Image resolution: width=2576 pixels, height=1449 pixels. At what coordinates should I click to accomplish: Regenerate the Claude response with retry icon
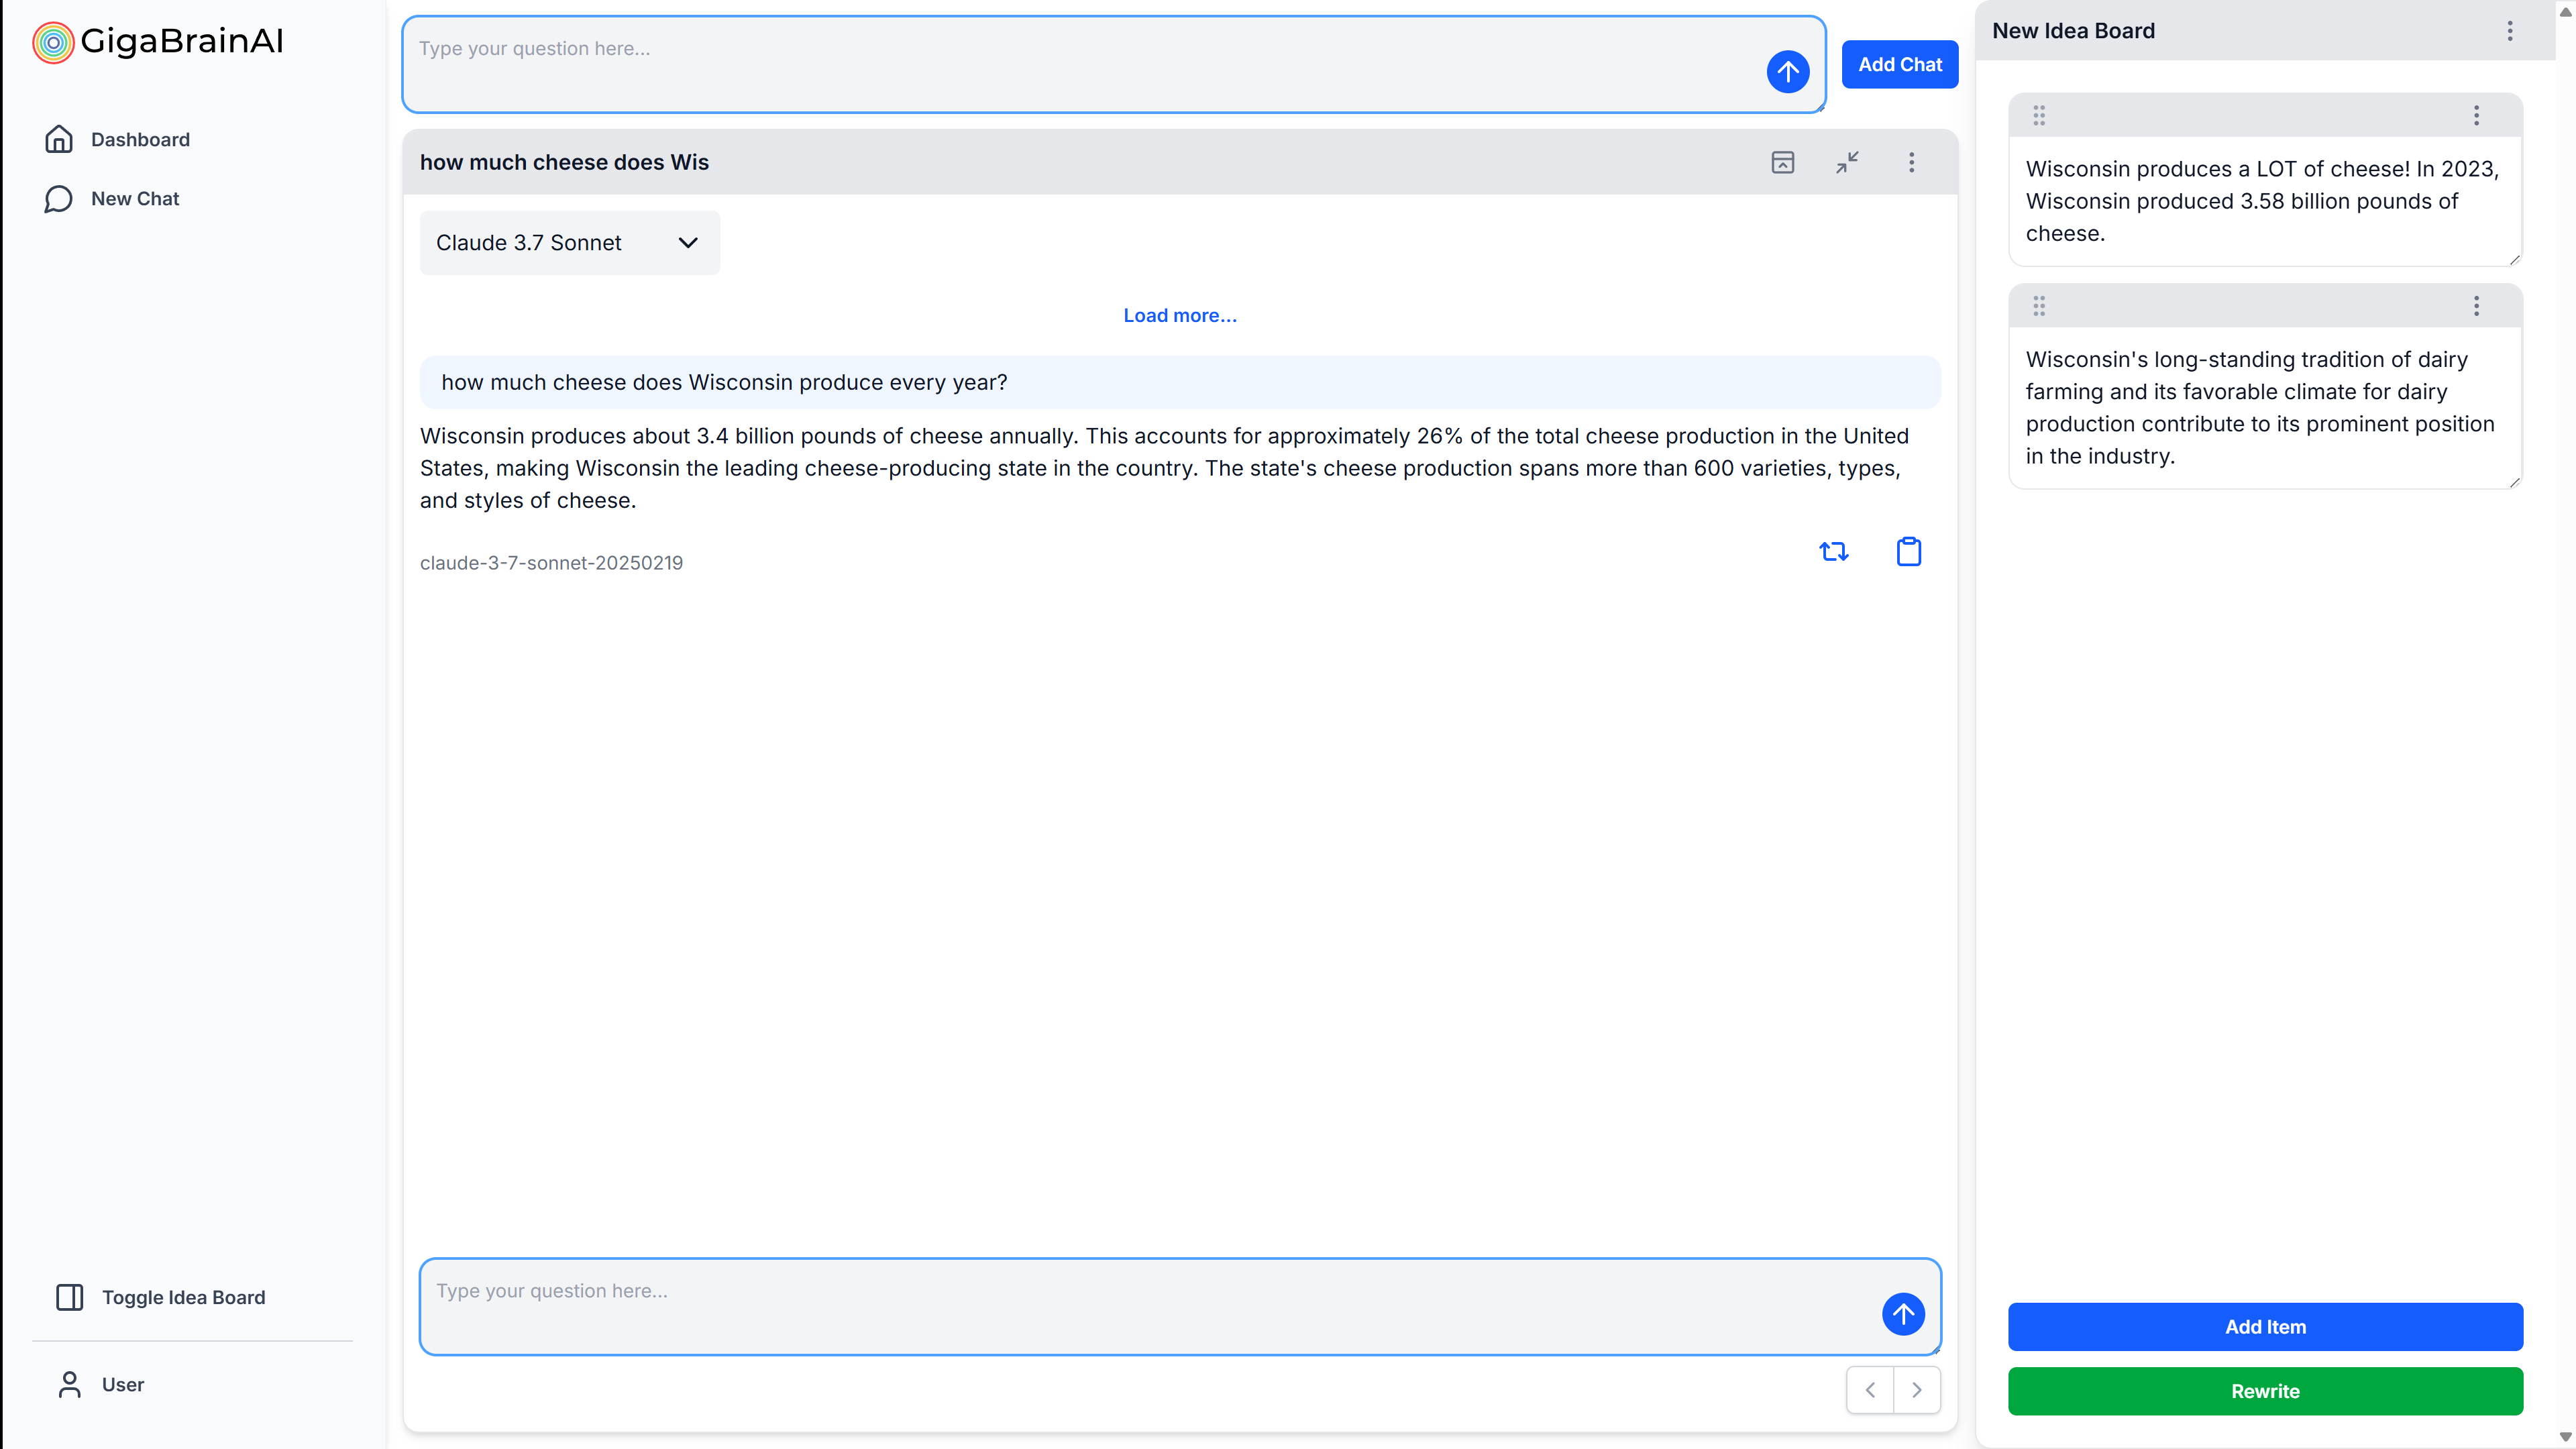tap(1833, 551)
